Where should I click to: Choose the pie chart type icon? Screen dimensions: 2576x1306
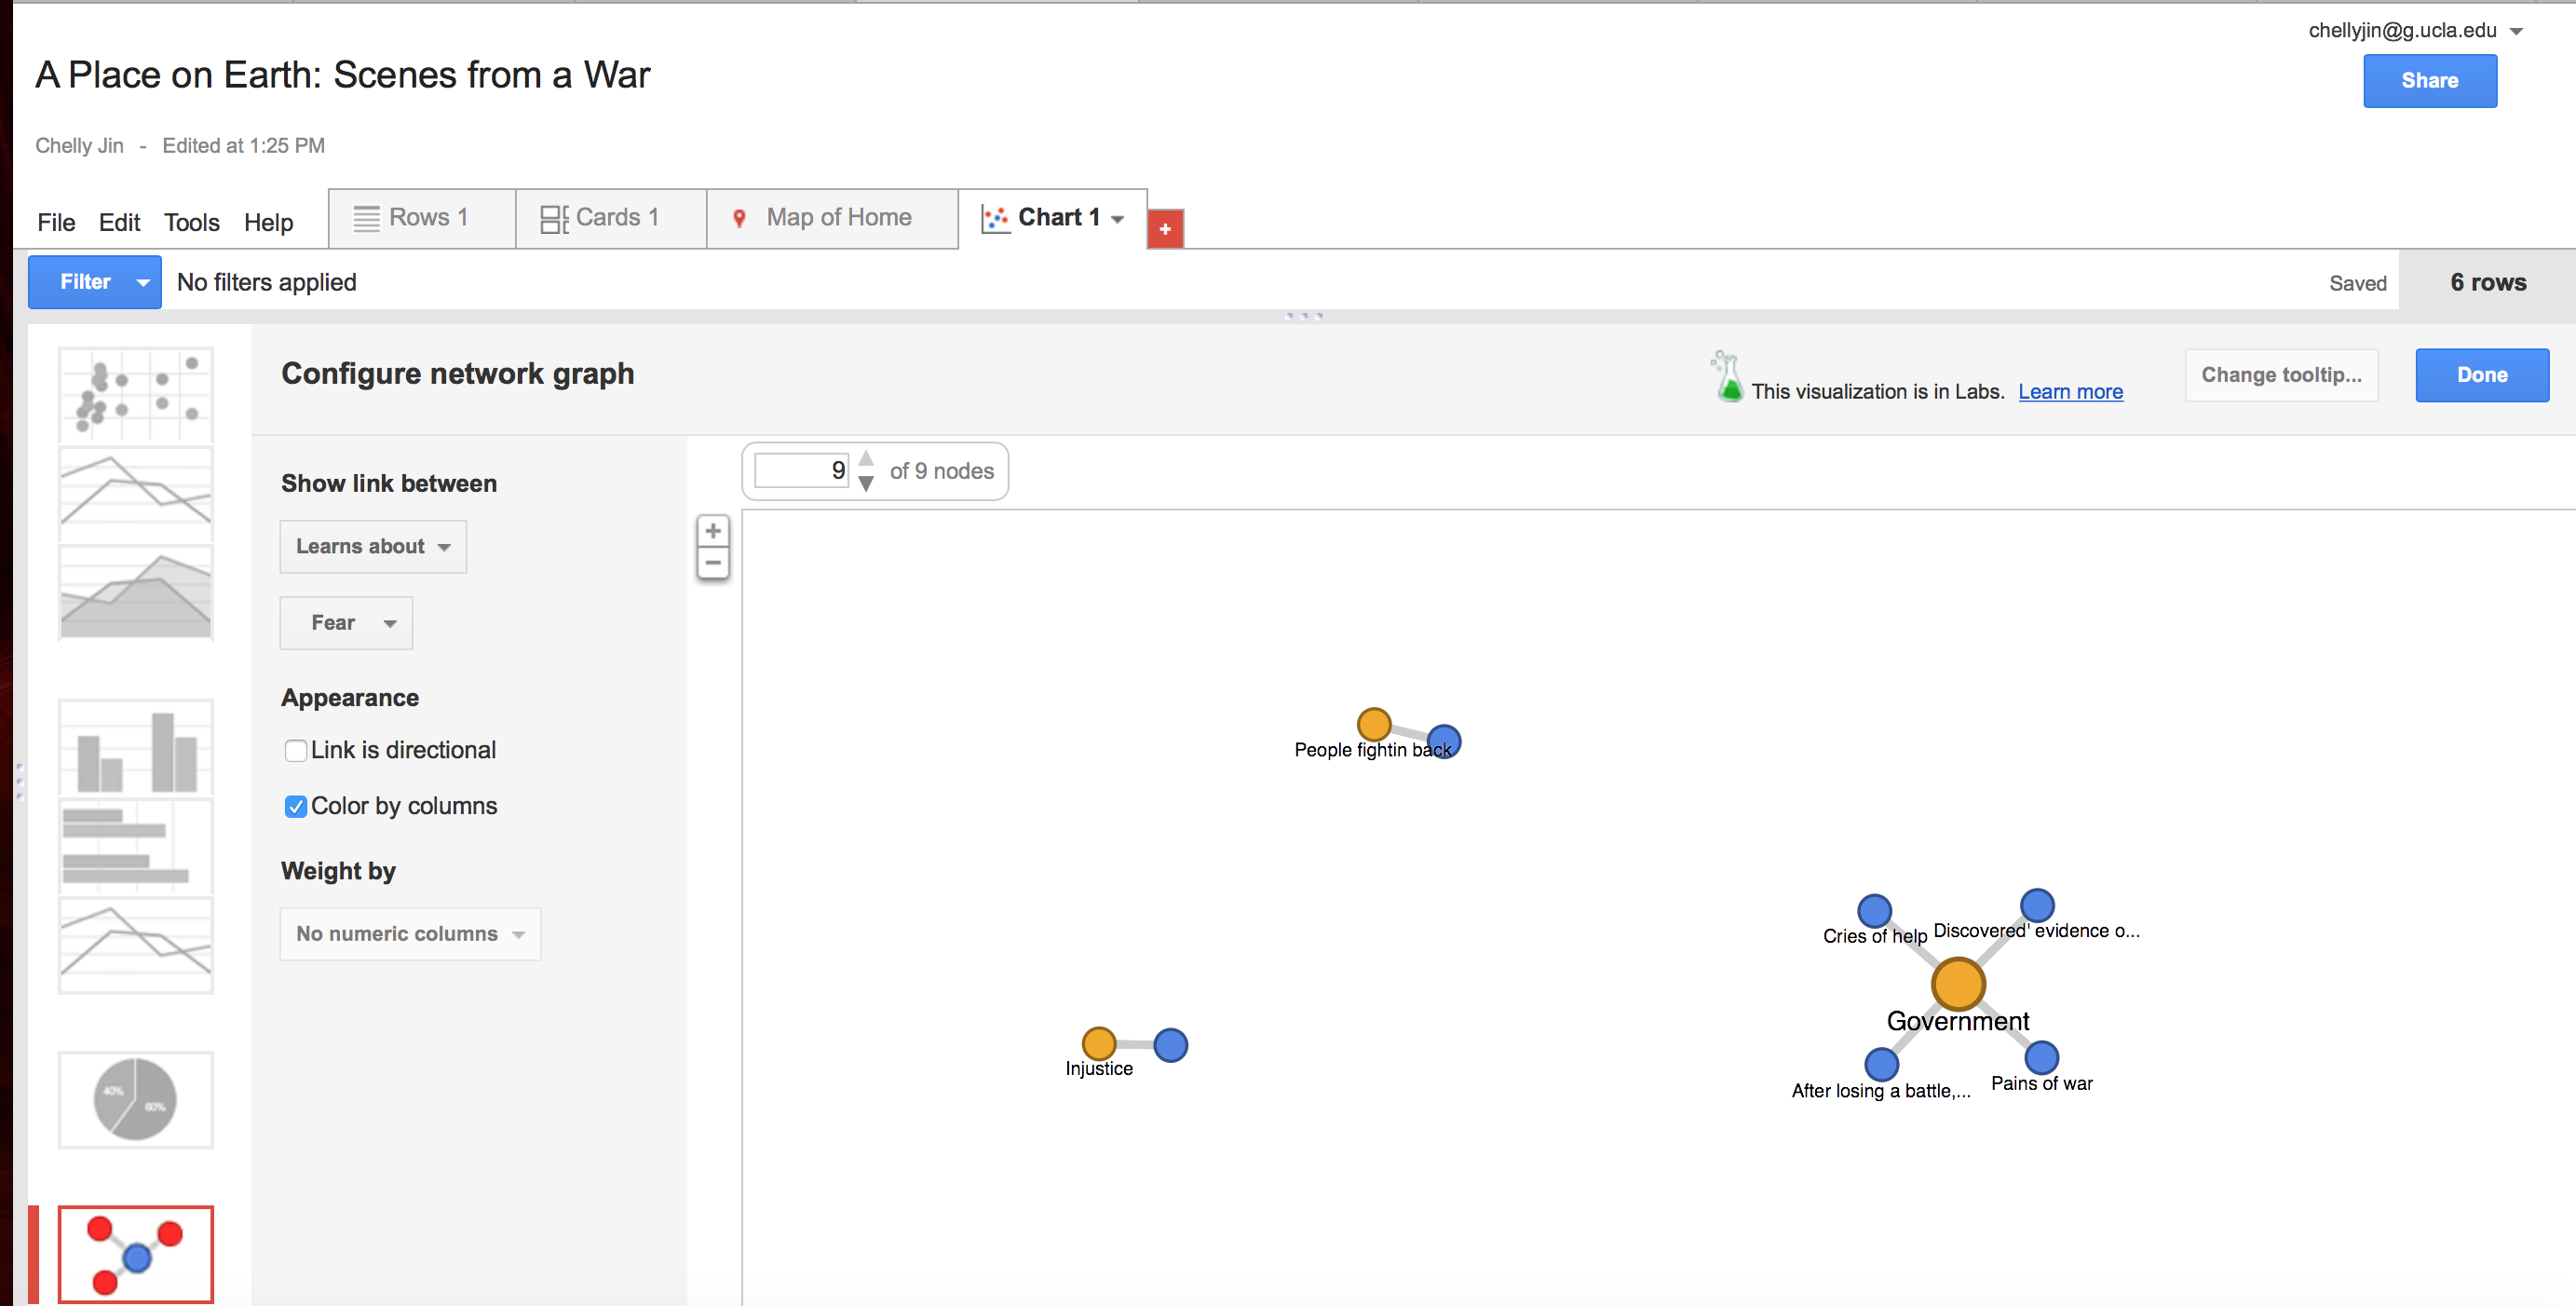tap(136, 1099)
